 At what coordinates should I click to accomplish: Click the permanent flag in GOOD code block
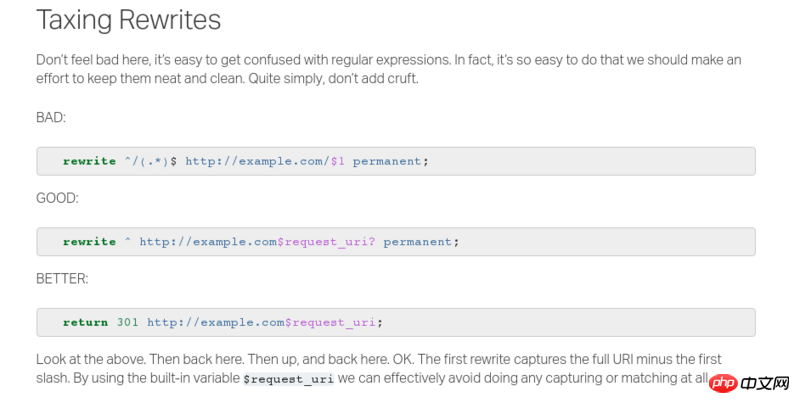tap(418, 242)
